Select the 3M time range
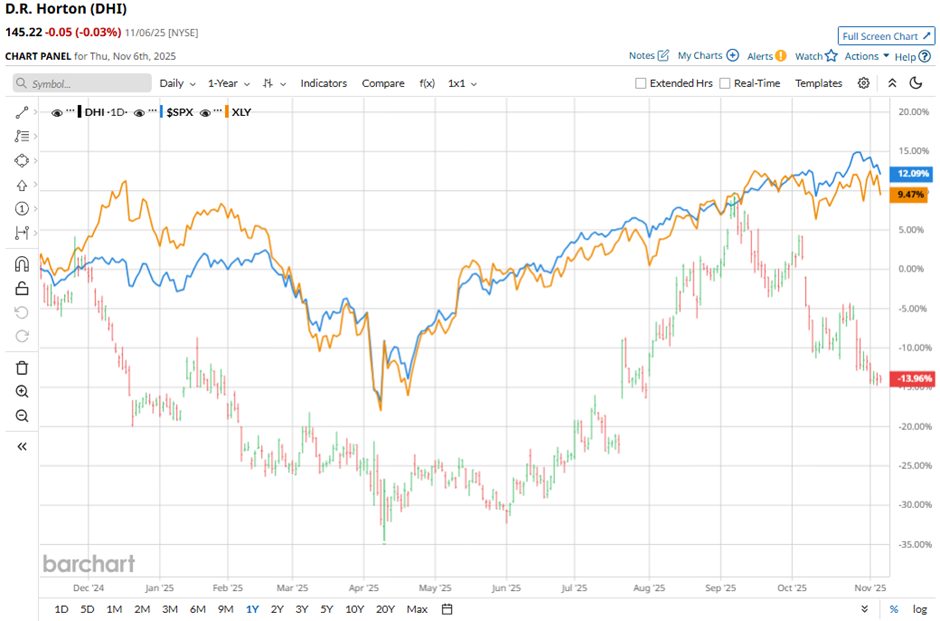Image resolution: width=940 pixels, height=621 pixels. (x=170, y=609)
